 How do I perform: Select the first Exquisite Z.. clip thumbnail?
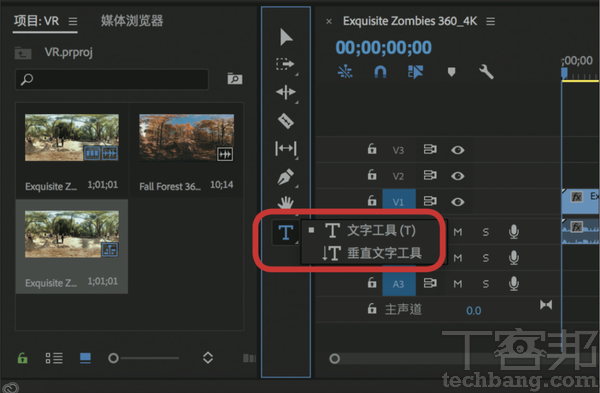click(x=72, y=137)
